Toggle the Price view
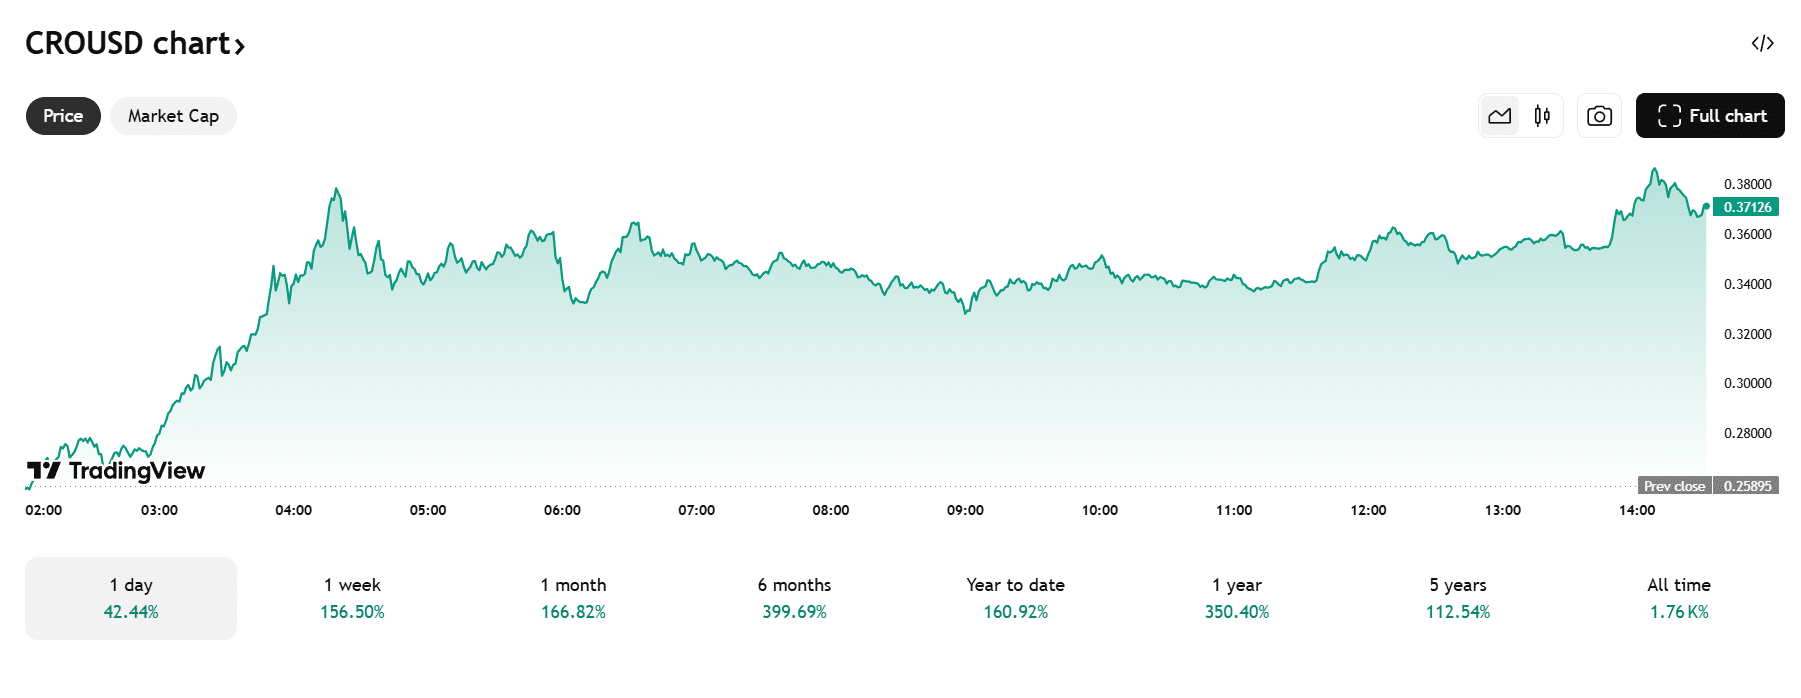The height and width of the screenshot is (698, 1801). (x=63, y=116)
